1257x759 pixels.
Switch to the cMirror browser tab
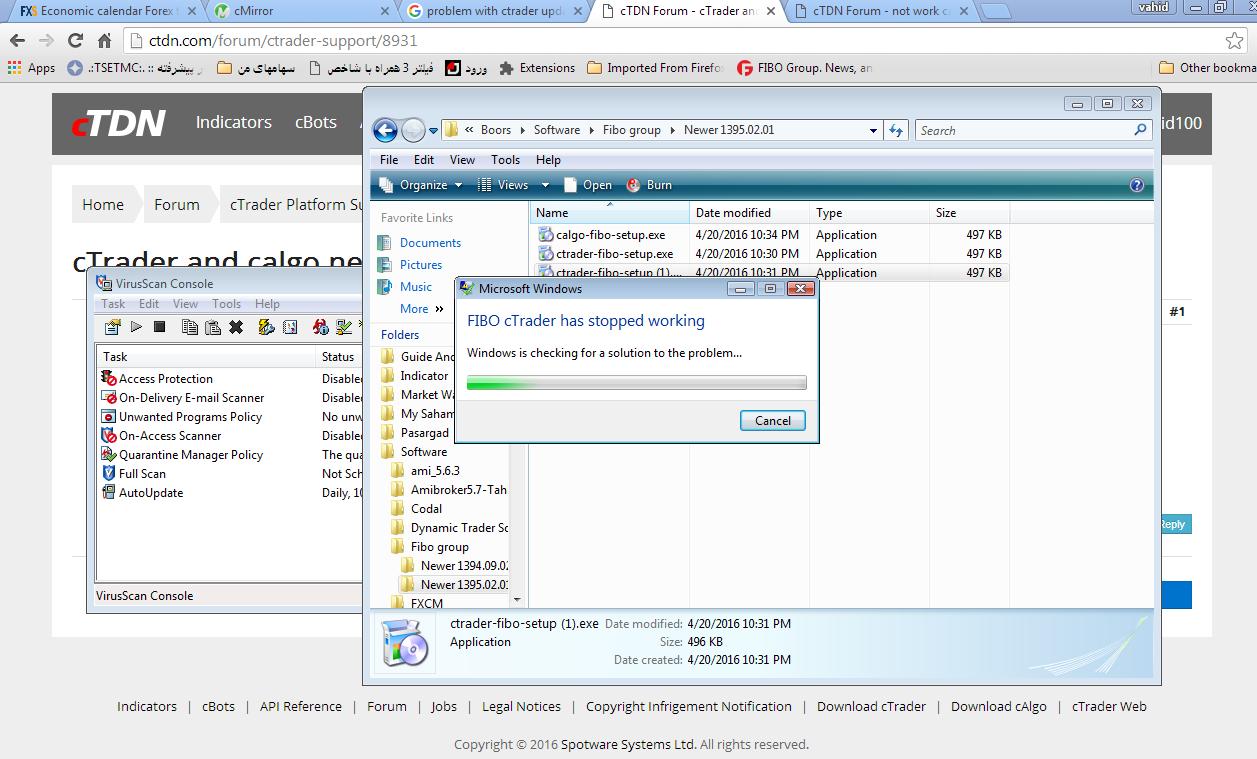coord(300,11)
